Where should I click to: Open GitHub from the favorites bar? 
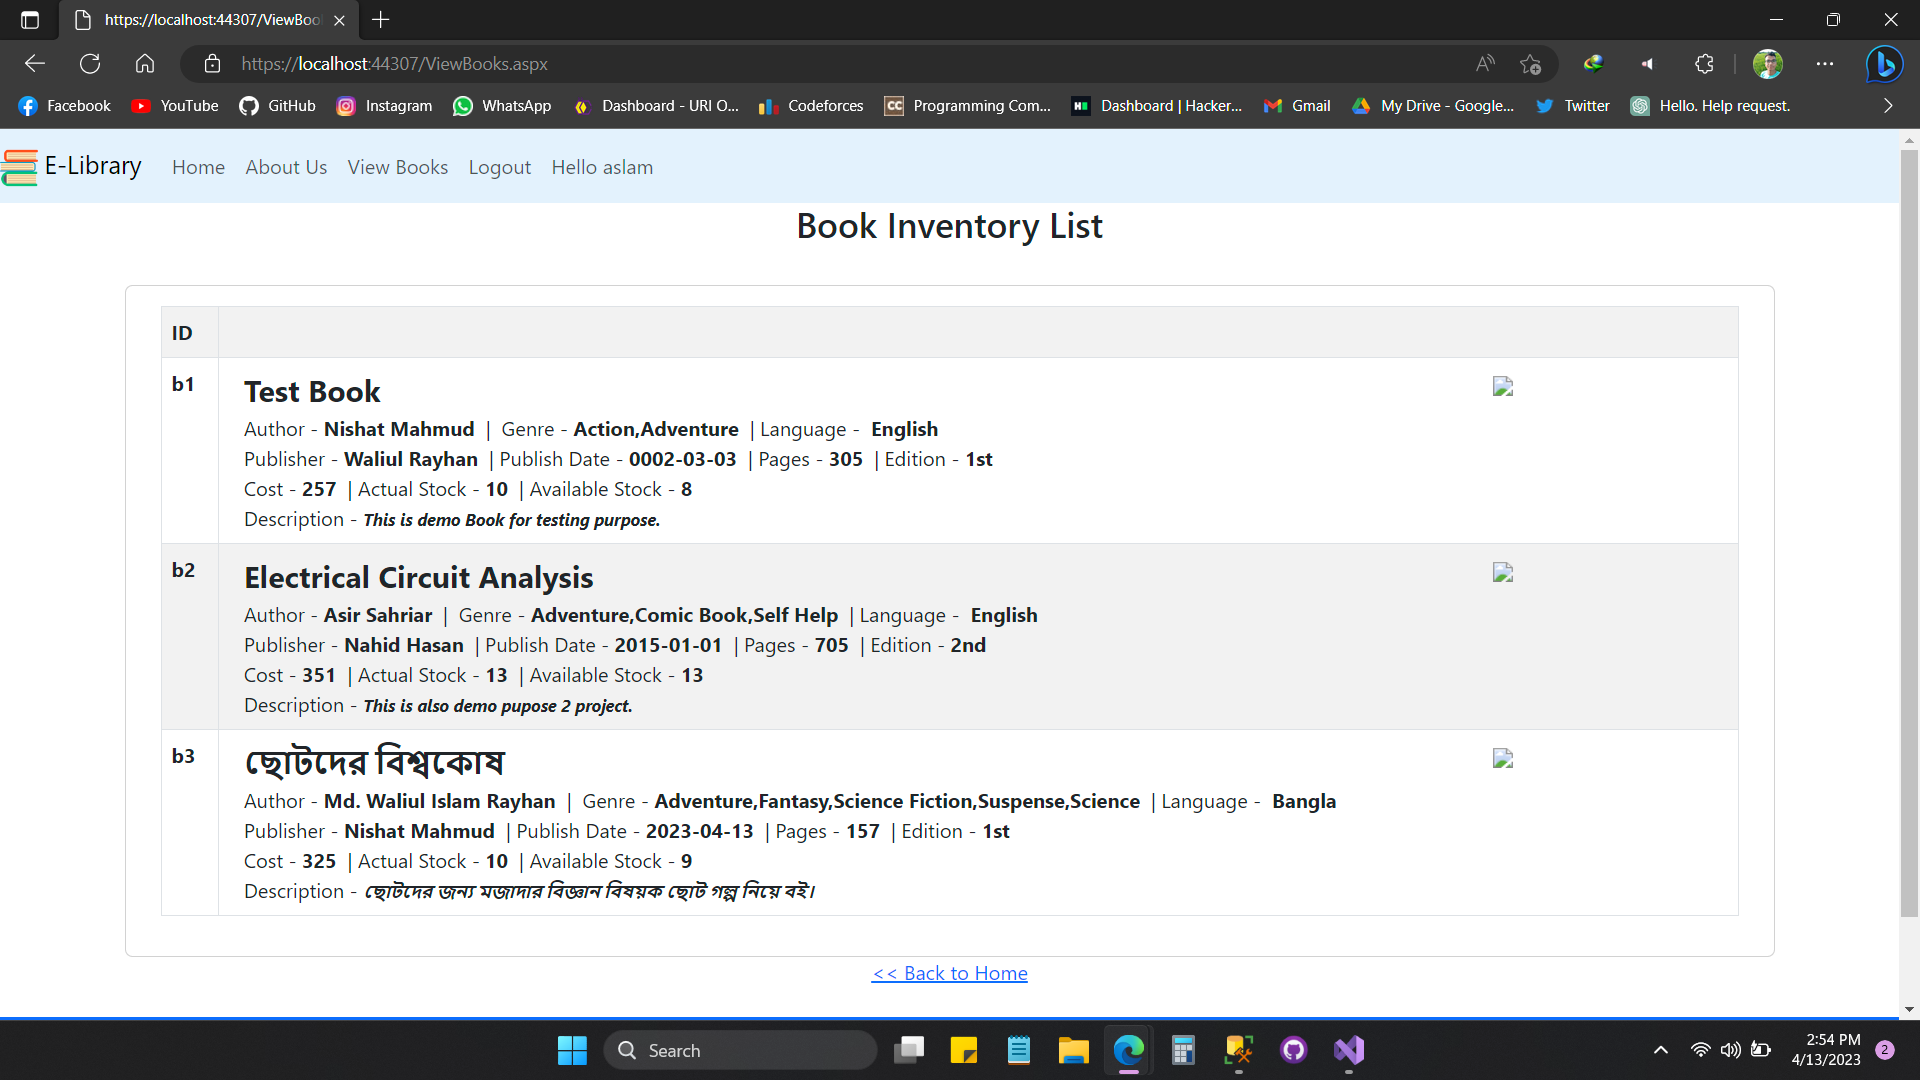(277, 106)
